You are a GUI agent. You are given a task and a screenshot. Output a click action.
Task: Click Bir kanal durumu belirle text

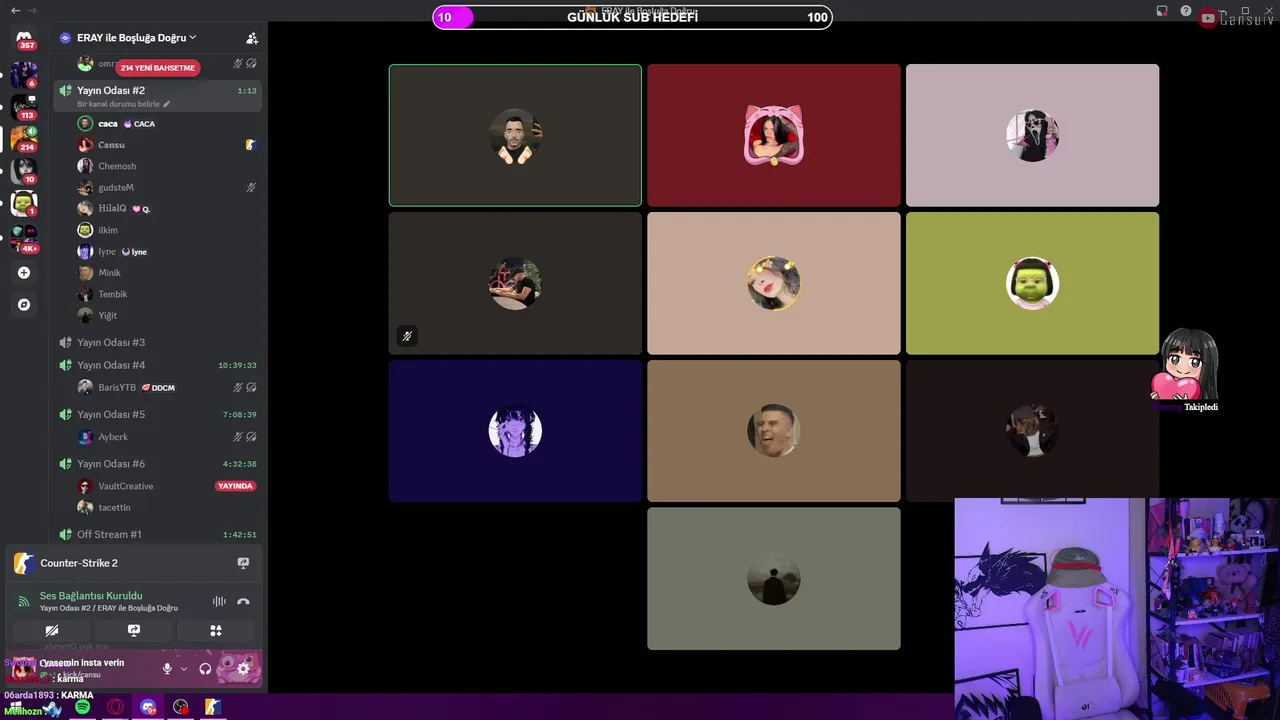coord(118,104)
